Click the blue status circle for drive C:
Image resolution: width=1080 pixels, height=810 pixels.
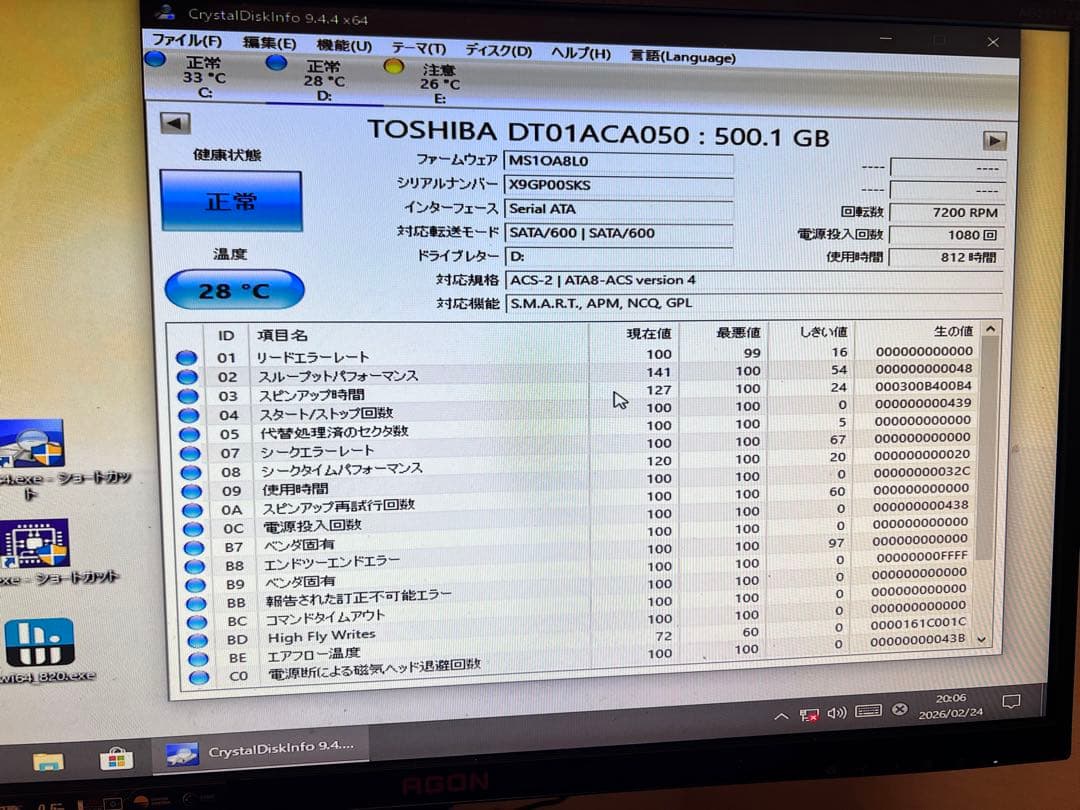click(x=156, y=59)
